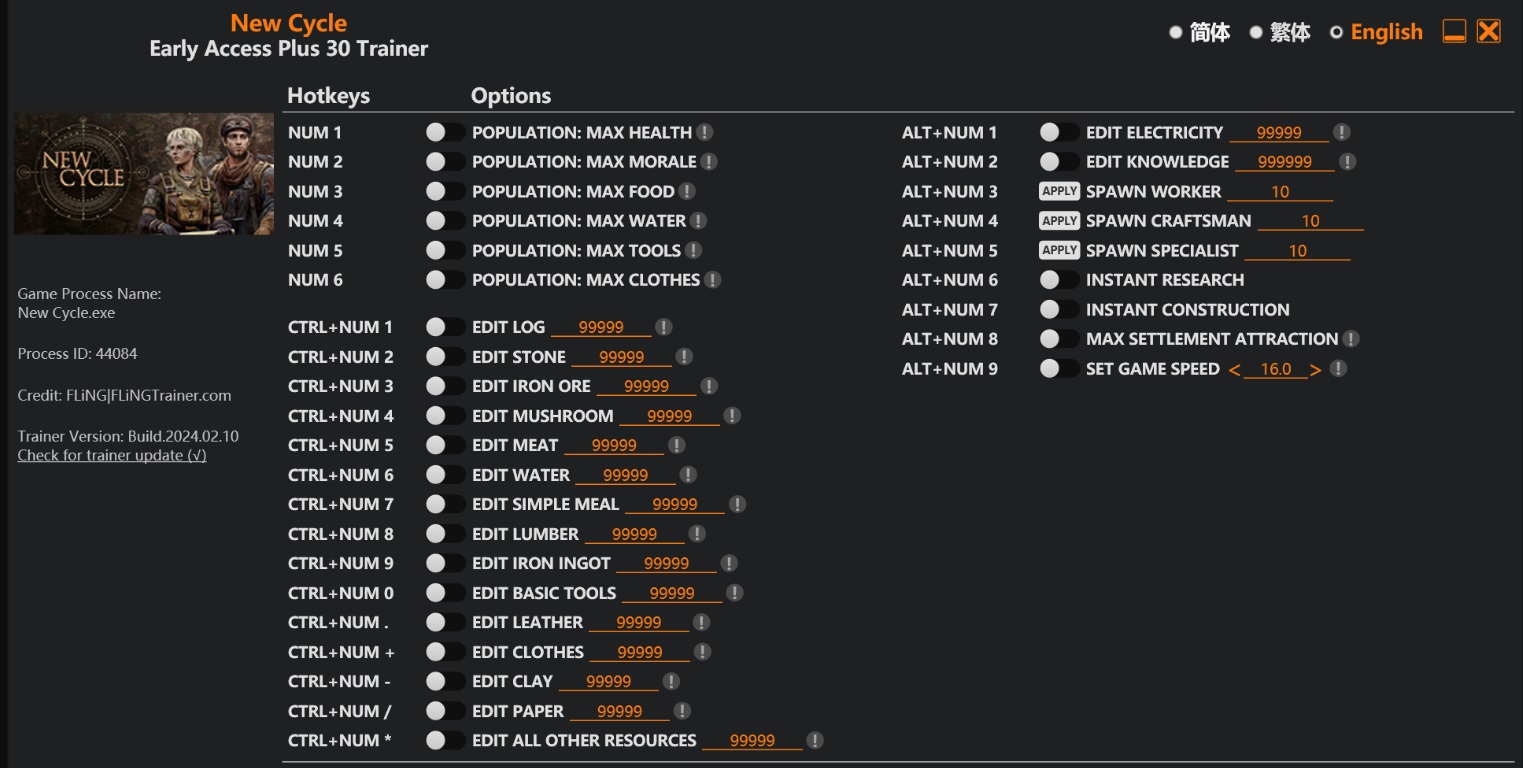Select the English language radio button
Viewport: 1523px width, 768px height.
click(x=1336, y=33)
